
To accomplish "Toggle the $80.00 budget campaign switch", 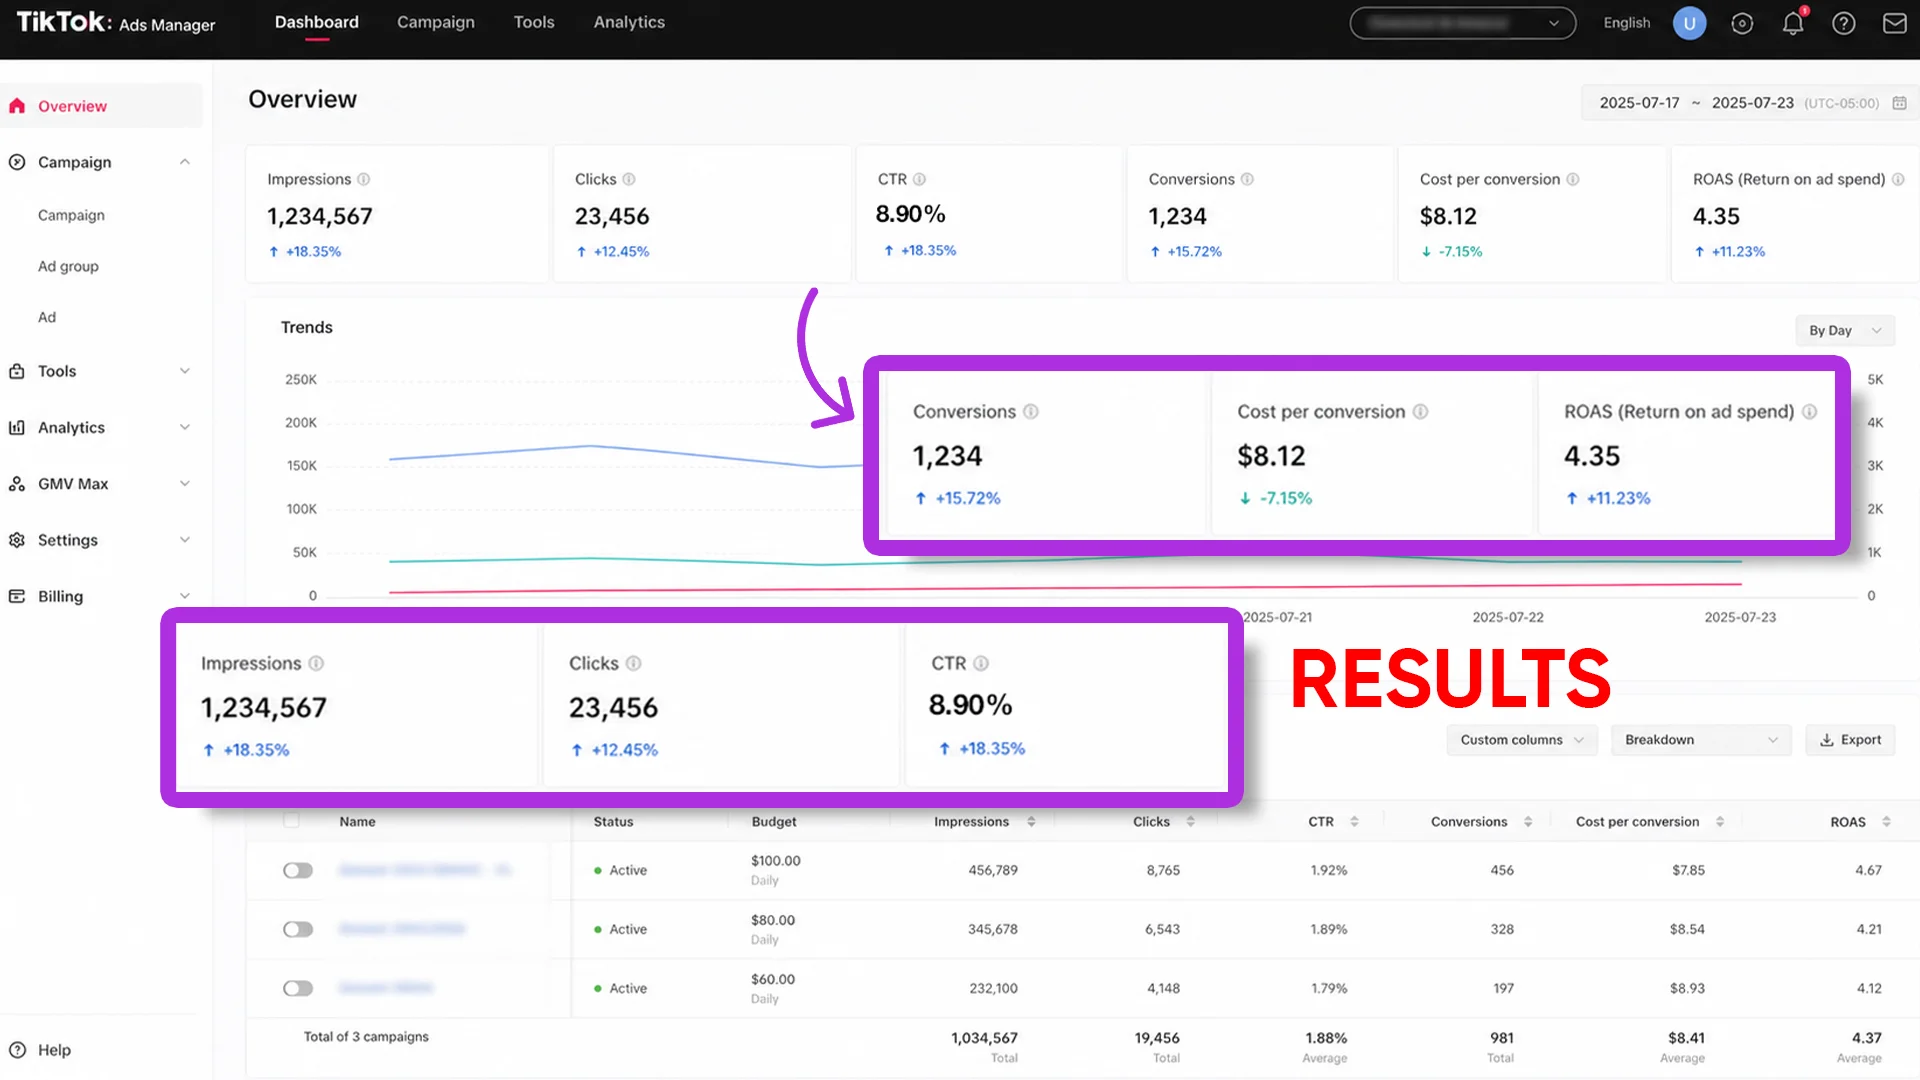I will (x=298, y=929).
